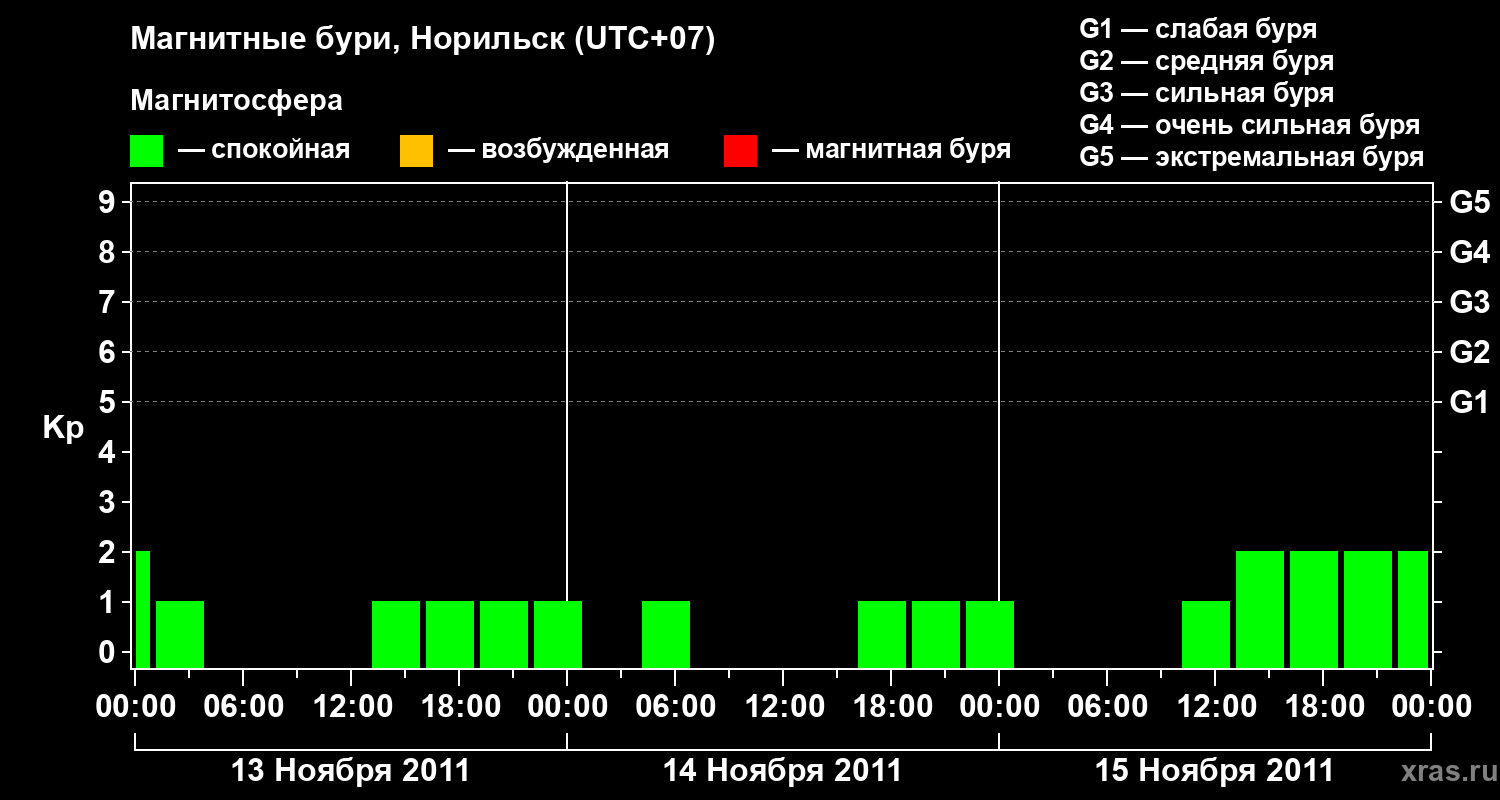Click the 12:00 time label above 13 Ноября

tap(351, 707)
